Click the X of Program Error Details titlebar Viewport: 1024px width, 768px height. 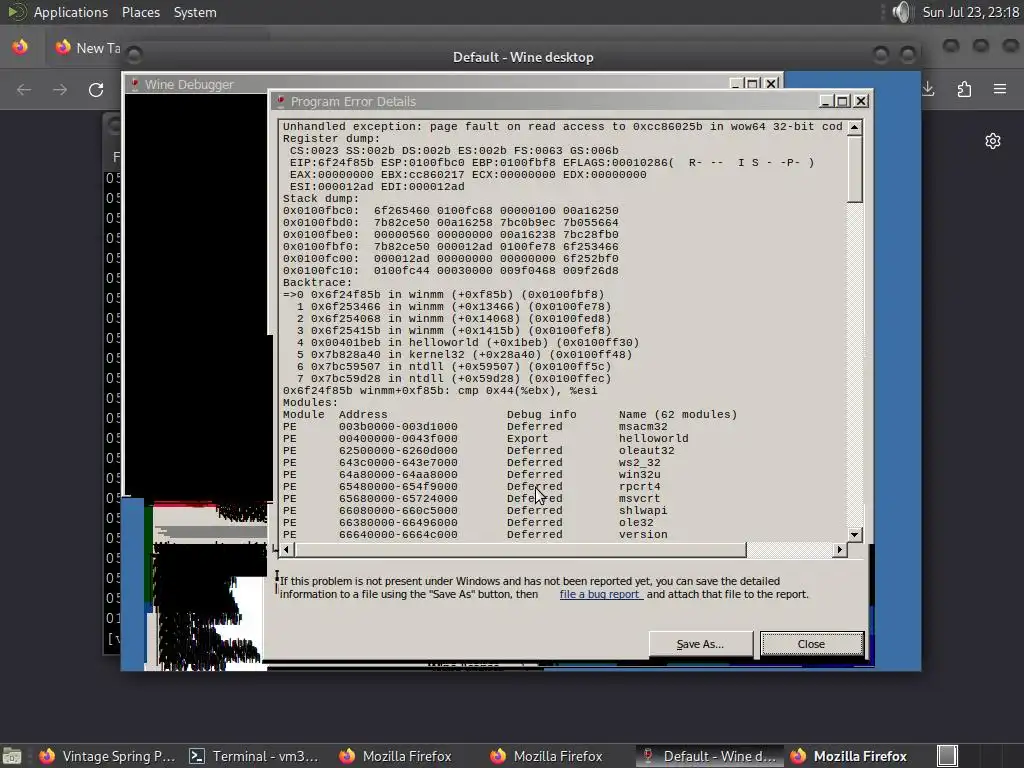tap(861, 101)
